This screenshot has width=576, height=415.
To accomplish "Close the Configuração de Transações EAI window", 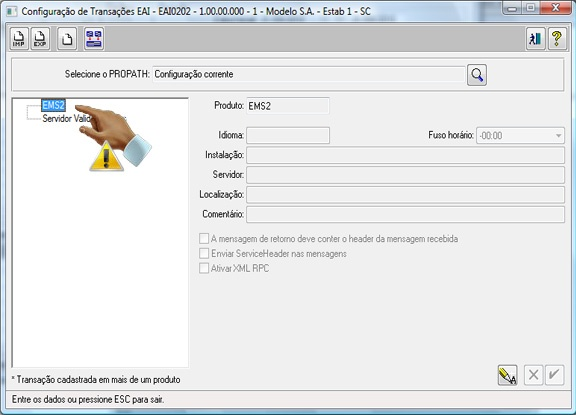I will coord(556,8).
